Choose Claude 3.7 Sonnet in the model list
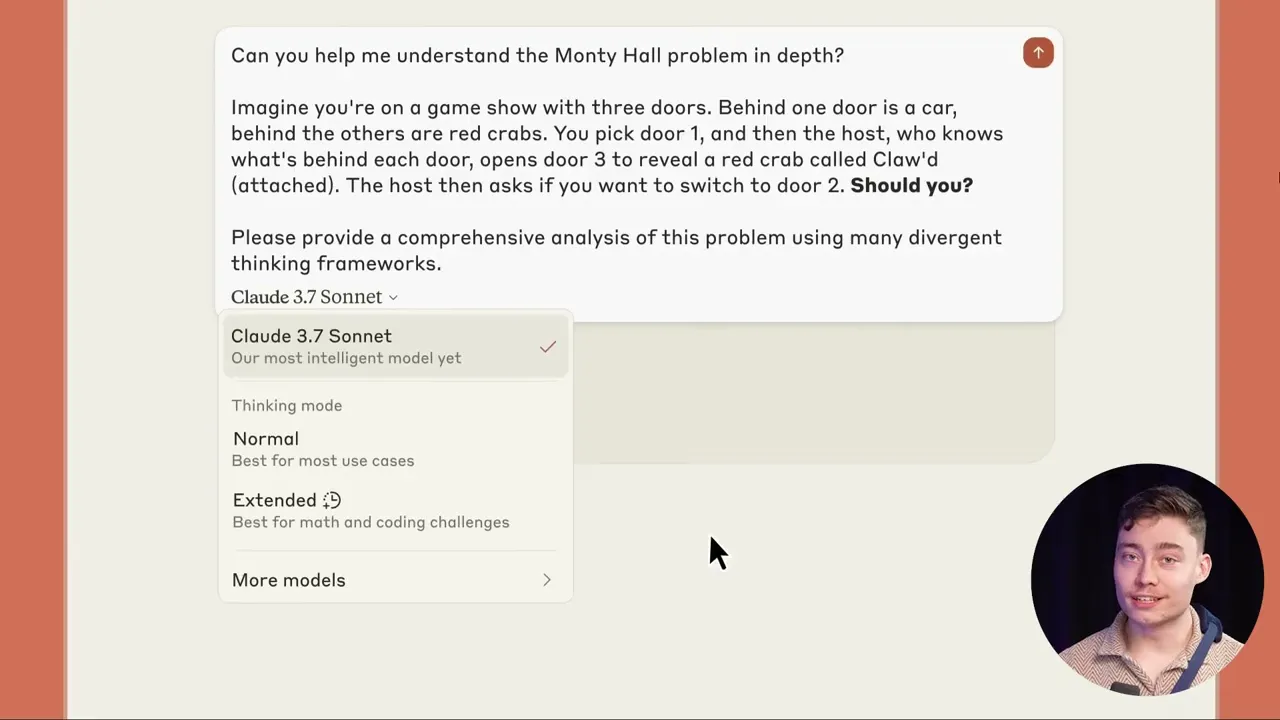The width and height of the screenshot is (1280, 720). [x=311, y=336]
